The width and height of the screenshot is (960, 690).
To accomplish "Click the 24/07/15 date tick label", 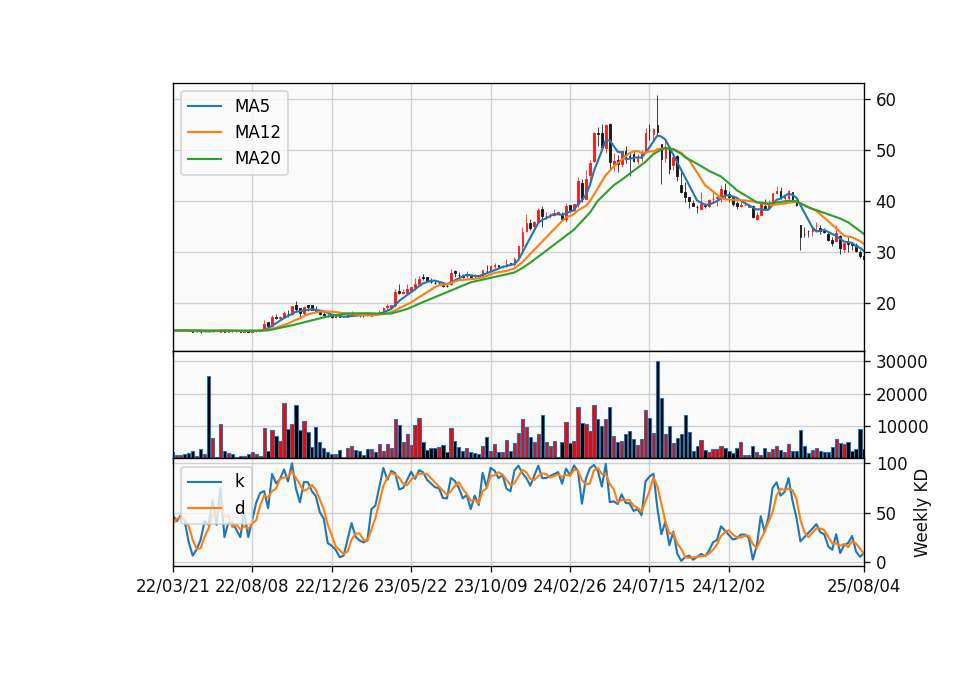I will [649, 586].
